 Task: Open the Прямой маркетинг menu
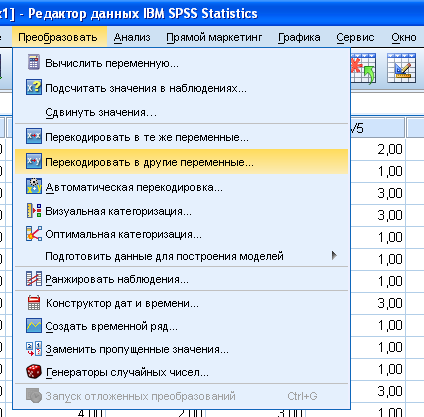point(214,37)
